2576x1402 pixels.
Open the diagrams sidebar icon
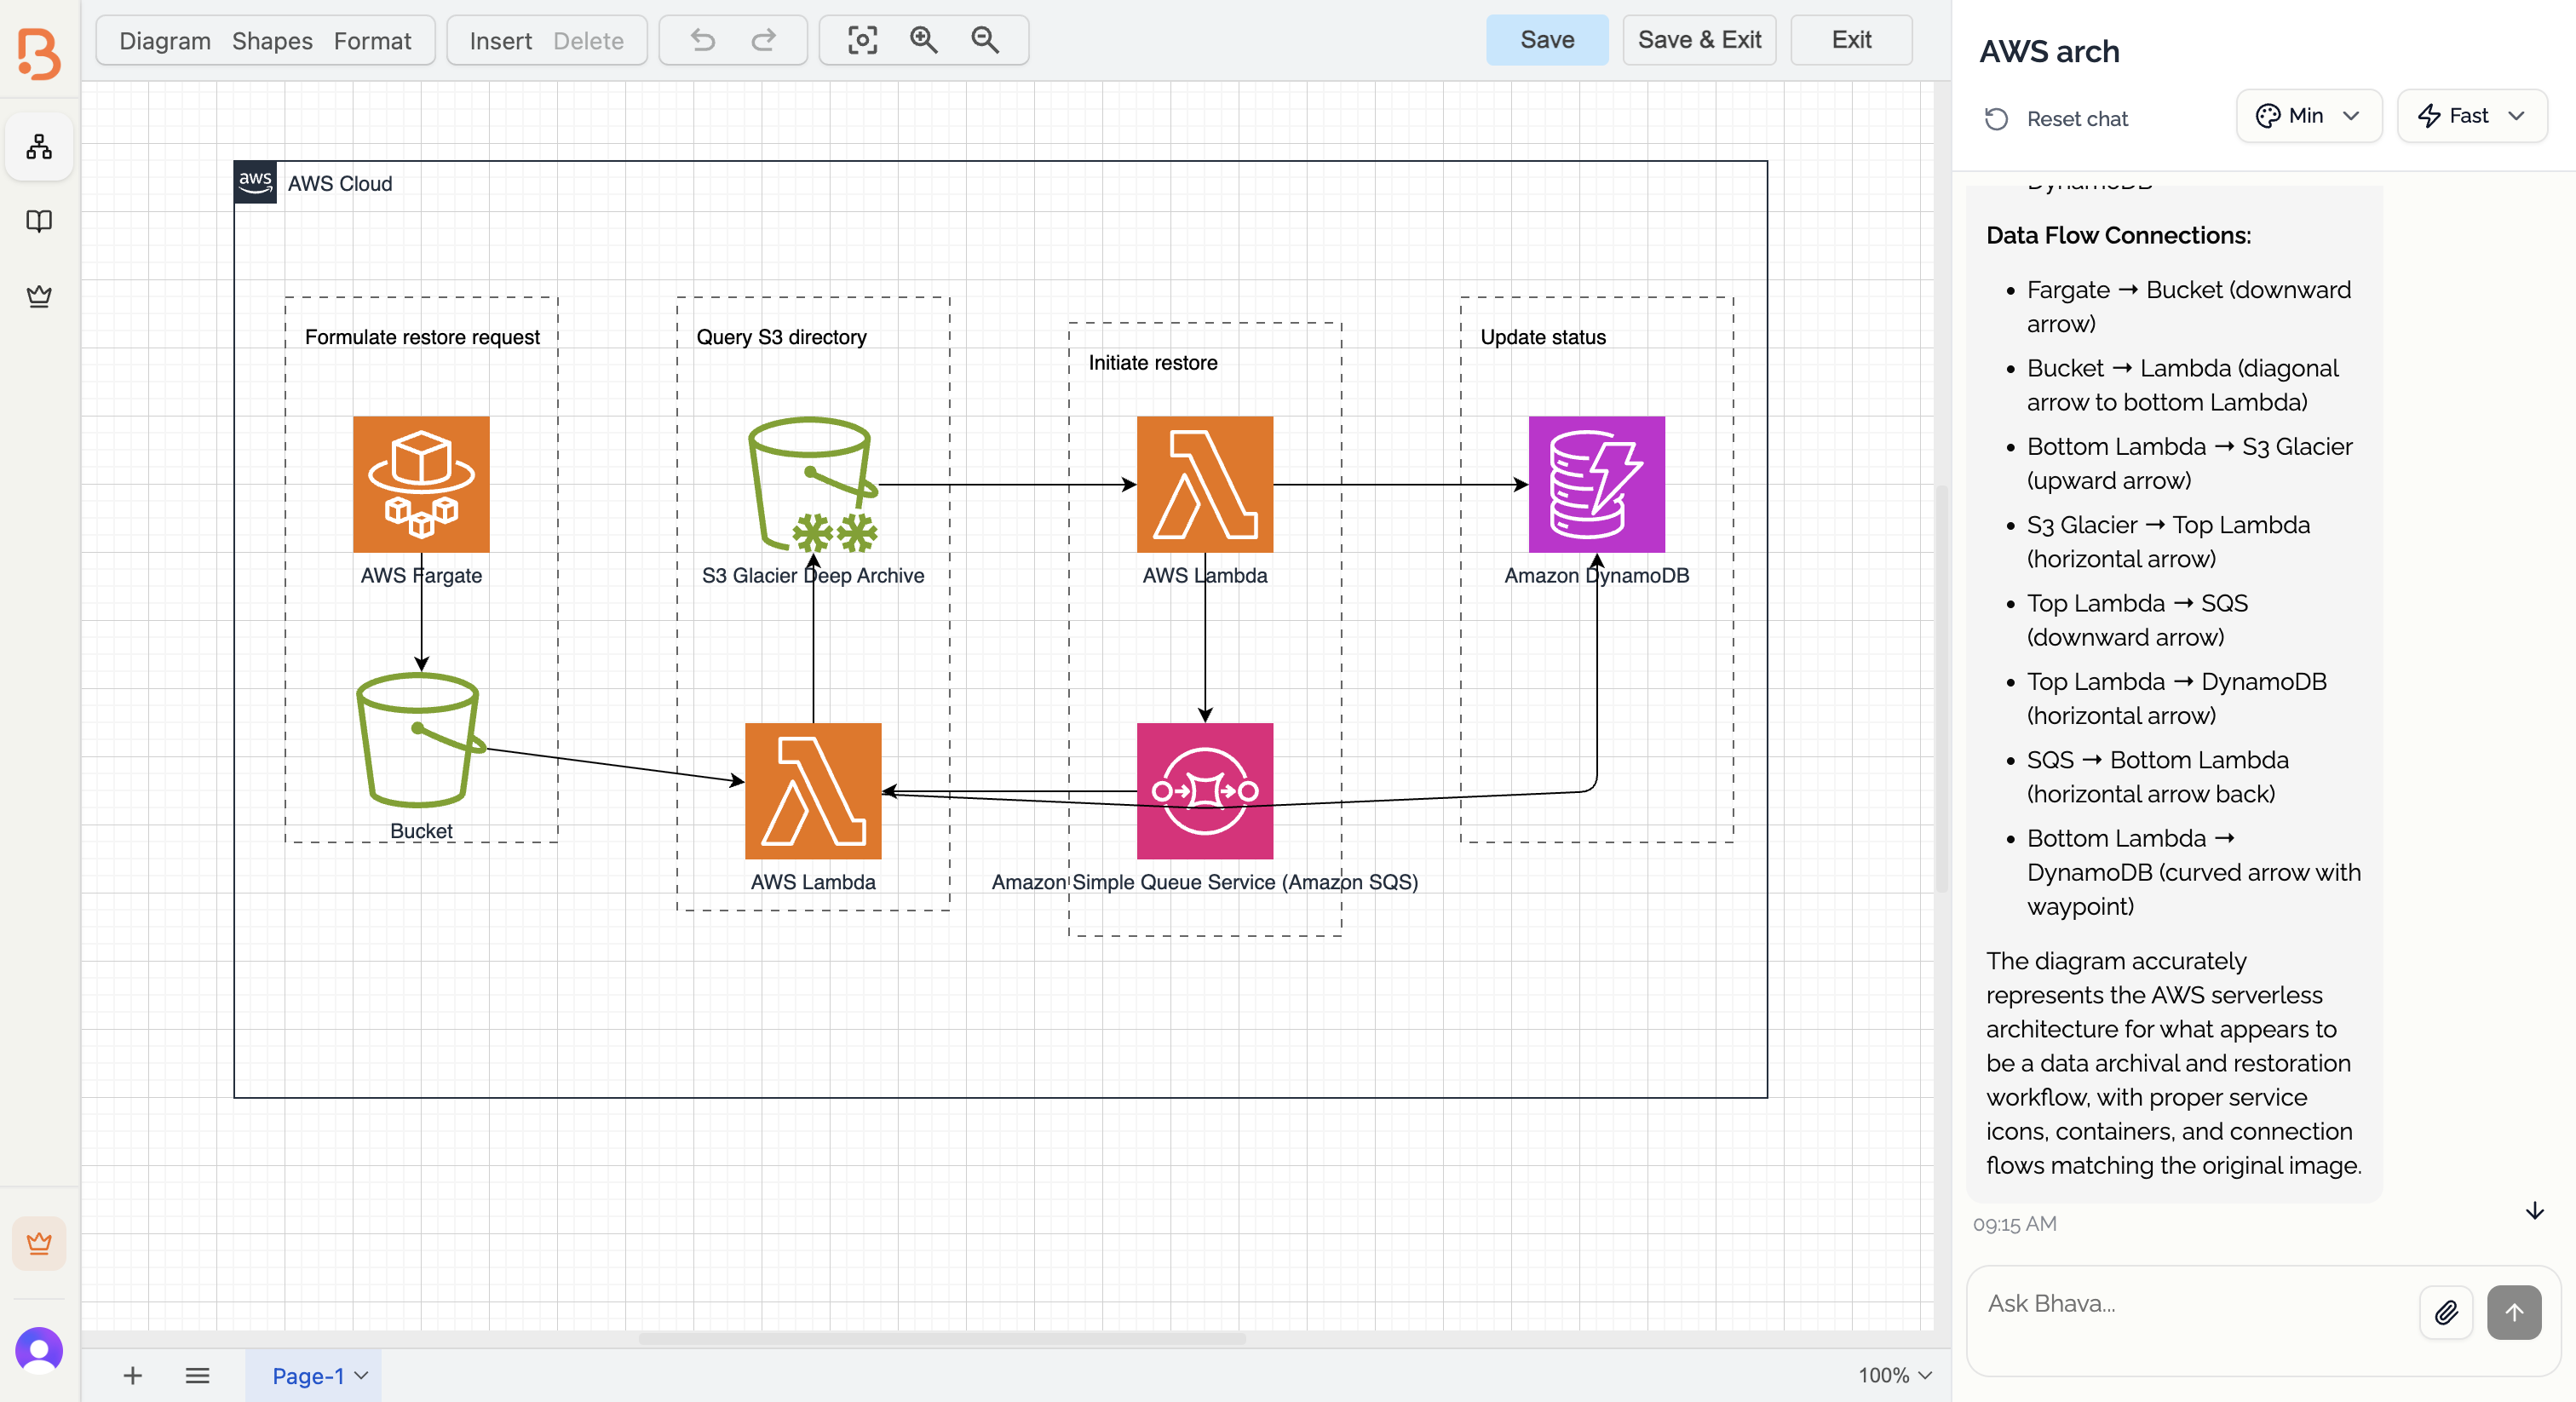(x=39, y=147)
